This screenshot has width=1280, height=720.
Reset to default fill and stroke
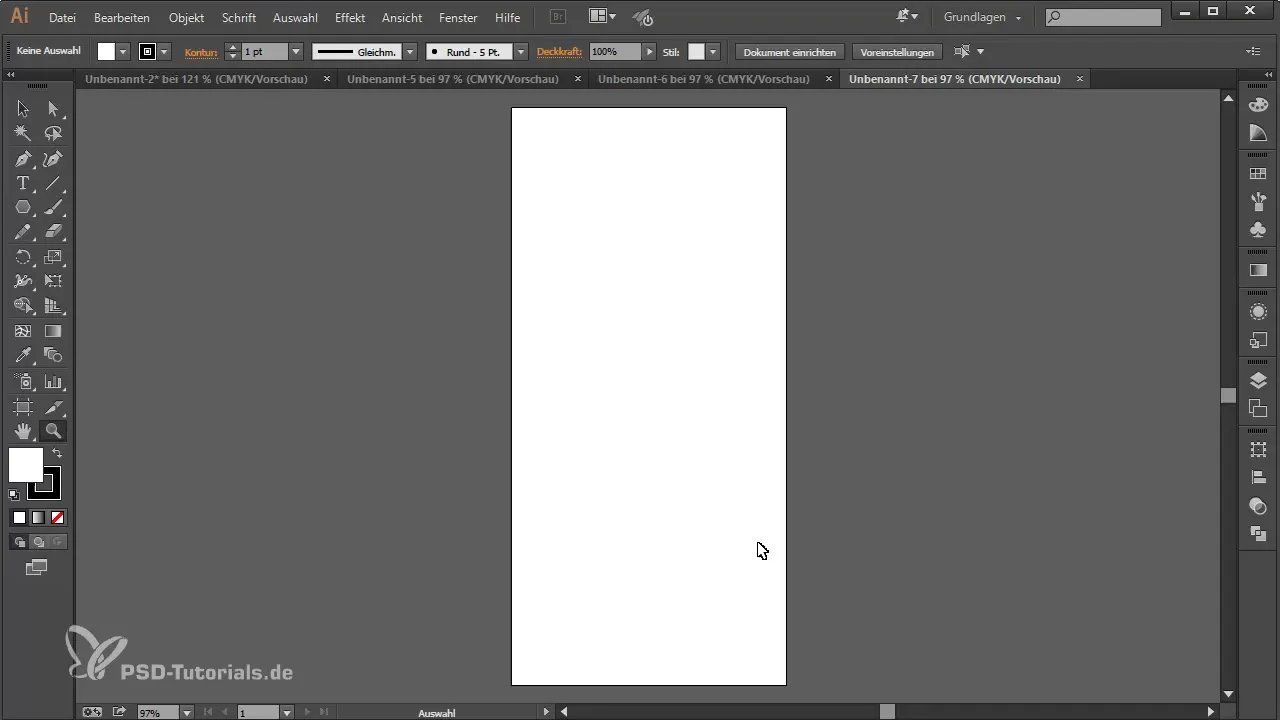[14, 494]
